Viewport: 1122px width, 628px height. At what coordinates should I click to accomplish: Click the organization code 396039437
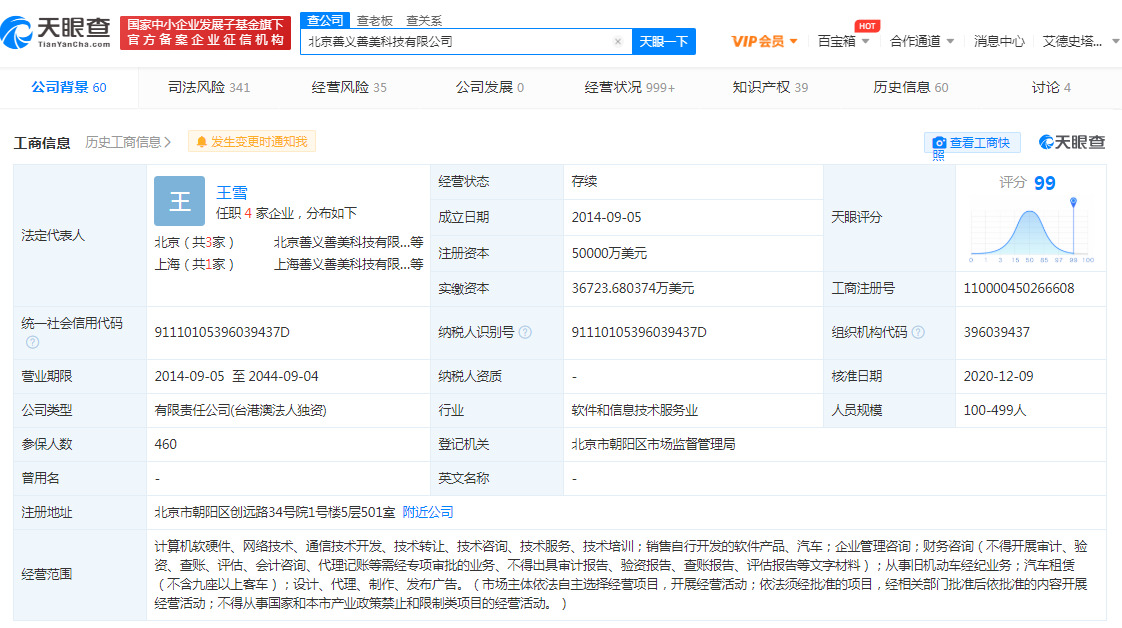point(996,332)
